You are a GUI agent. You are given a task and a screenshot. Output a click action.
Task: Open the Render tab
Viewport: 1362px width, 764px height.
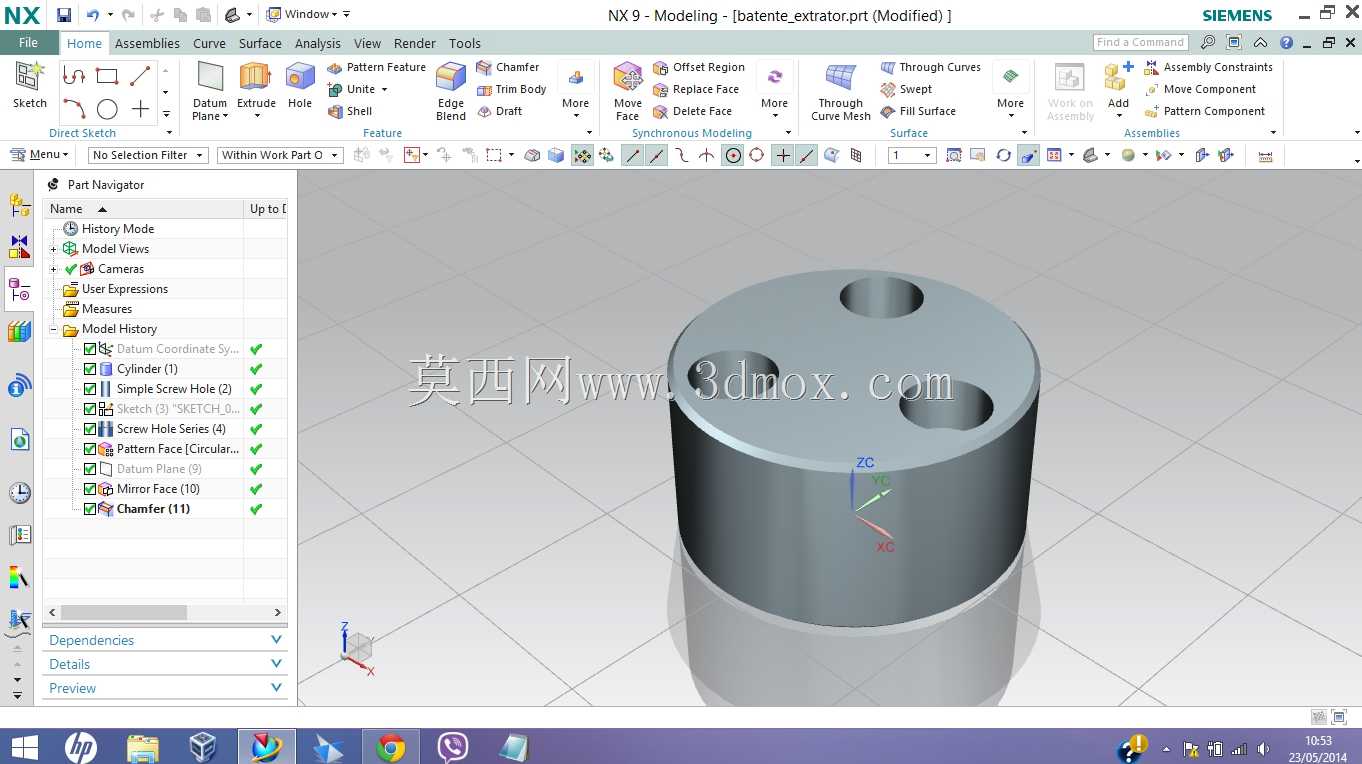(x=415, y=43)
